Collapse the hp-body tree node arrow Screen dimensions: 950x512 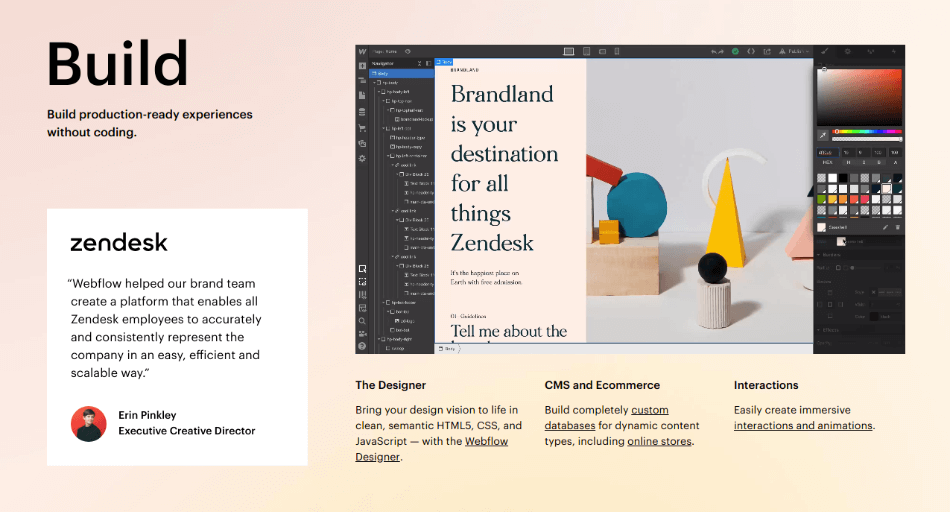tap(374, 82)
